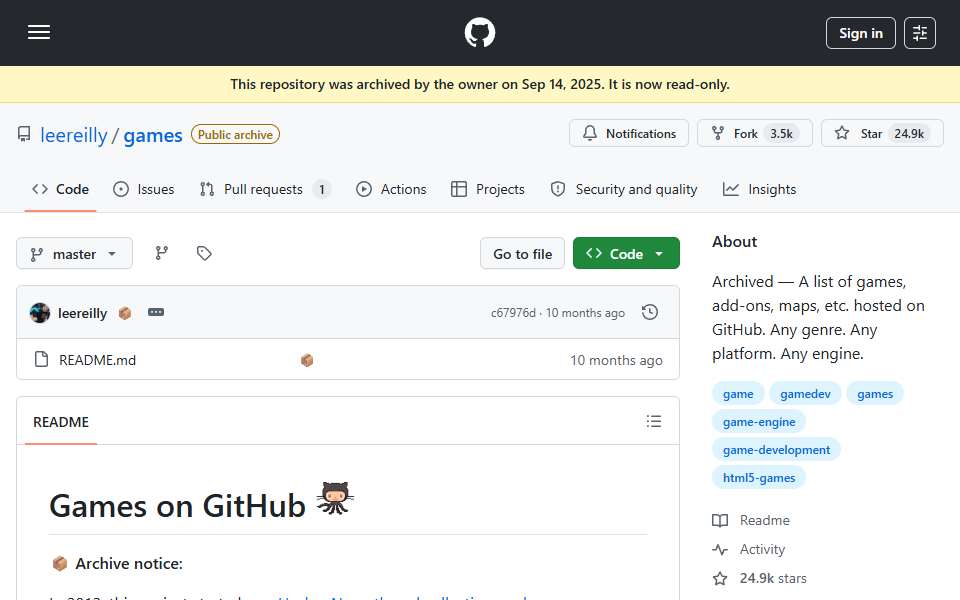Screen dimensions: 960x600
Task: Select the game-engine topic tag
Action: click(759, 422)
